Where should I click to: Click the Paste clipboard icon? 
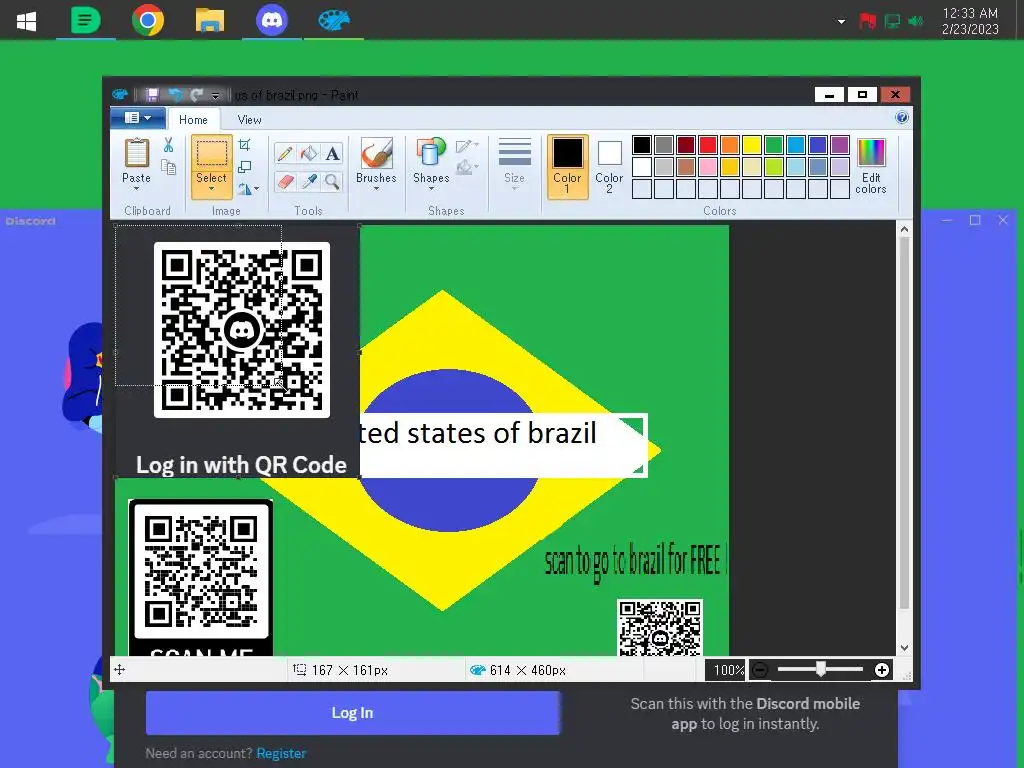click(x=136, y=152)
